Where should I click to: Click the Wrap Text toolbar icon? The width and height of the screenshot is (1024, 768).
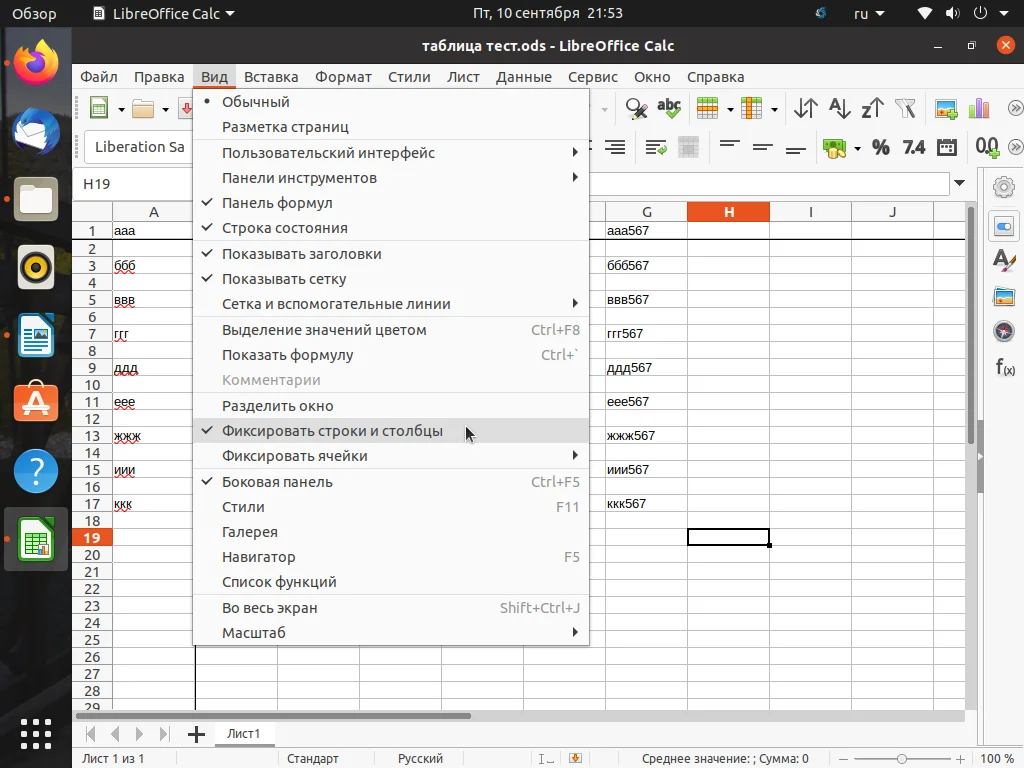click(656, 147)
